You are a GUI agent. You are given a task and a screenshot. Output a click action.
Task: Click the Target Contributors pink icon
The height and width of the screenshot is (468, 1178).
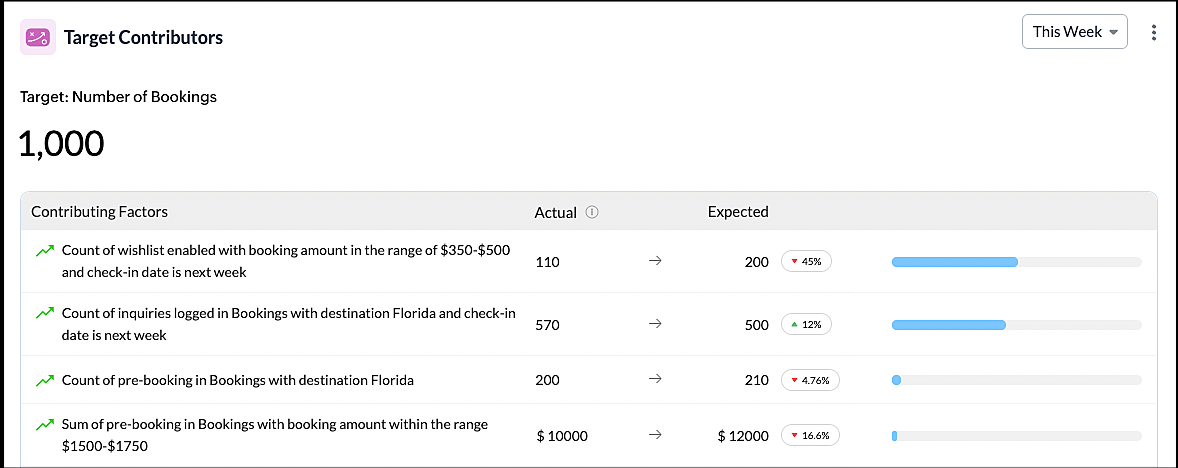38,38
